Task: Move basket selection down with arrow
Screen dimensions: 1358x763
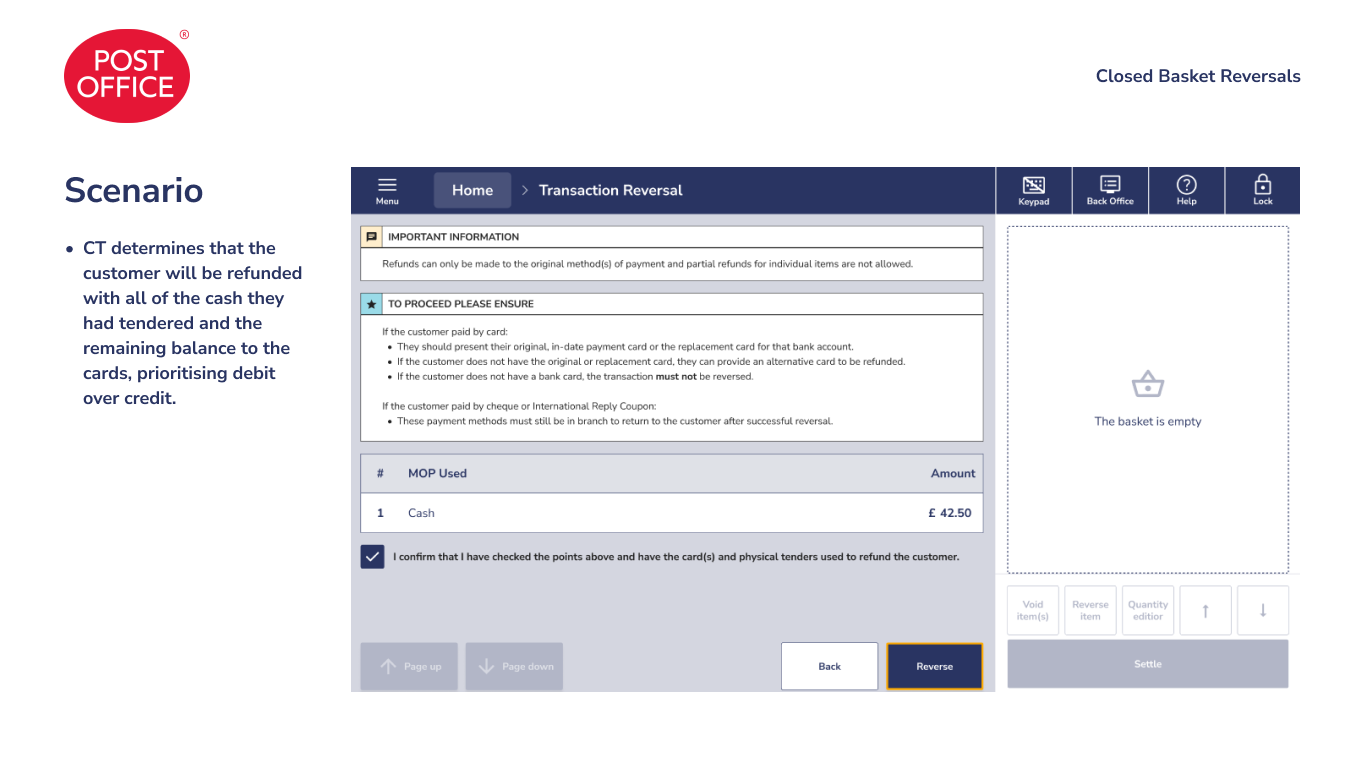Action: click(x=1263, y=610)
